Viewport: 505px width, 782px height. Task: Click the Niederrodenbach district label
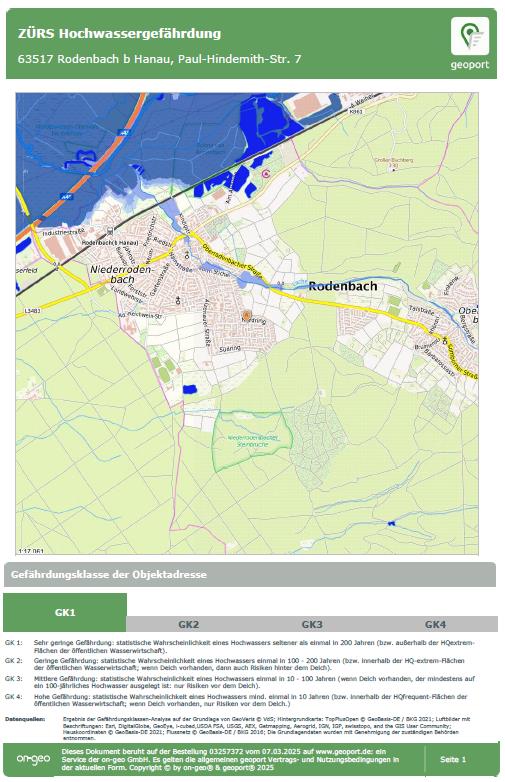click(x=123, y=274)
